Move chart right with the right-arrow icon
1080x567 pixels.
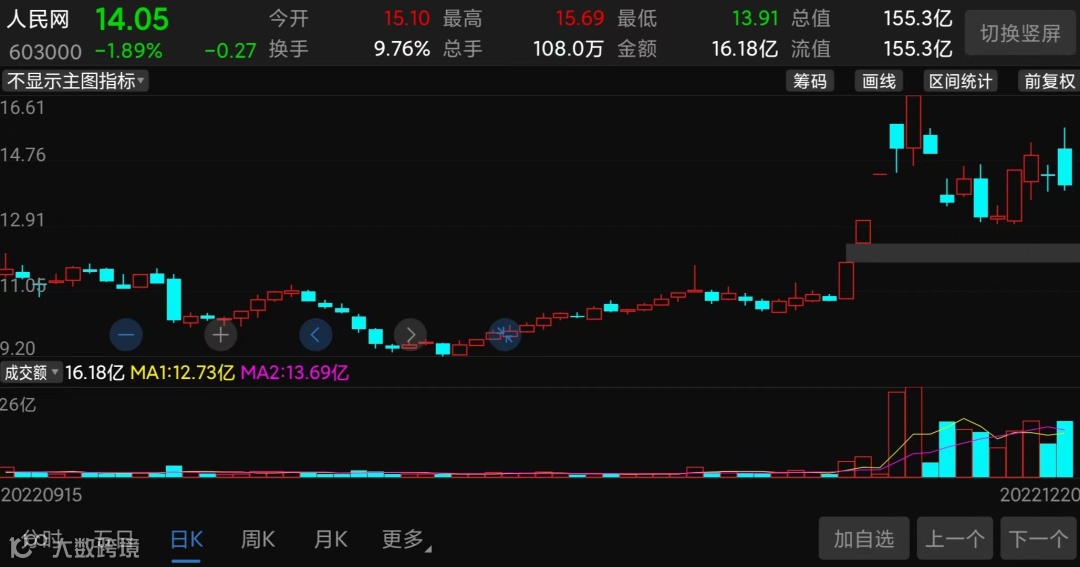coord(411,336)
